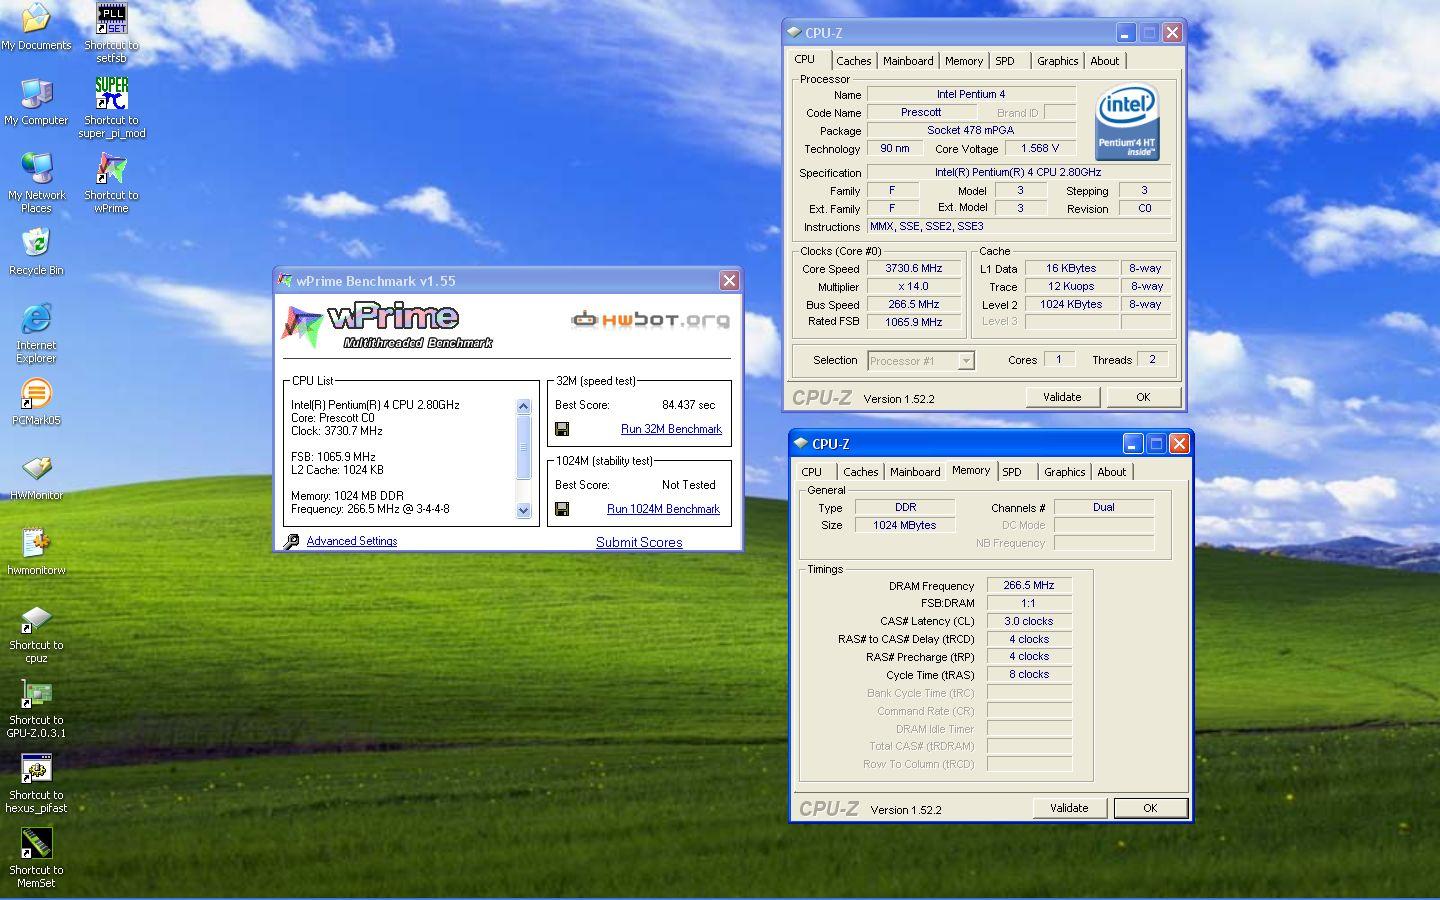This screenshot has height=900, width=1440.
Task: Click the Core Voltage 1.568 V field
Action: pos(1040,149)
